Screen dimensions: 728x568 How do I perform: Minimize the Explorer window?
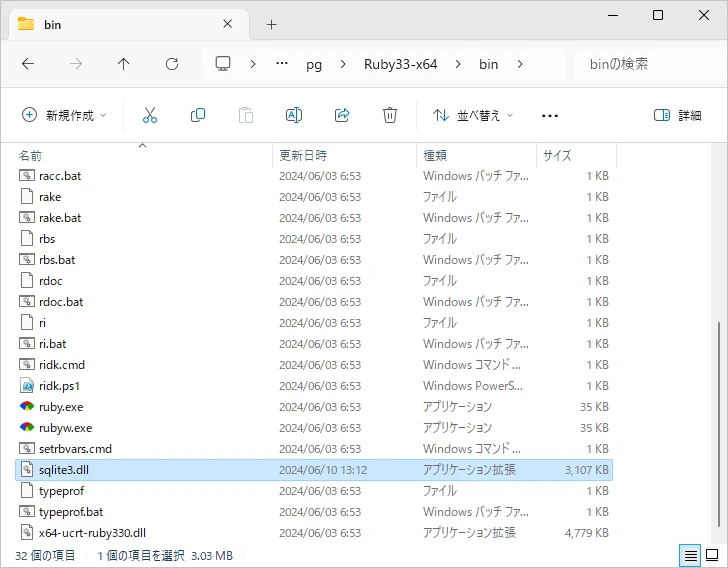coord(613,15)
